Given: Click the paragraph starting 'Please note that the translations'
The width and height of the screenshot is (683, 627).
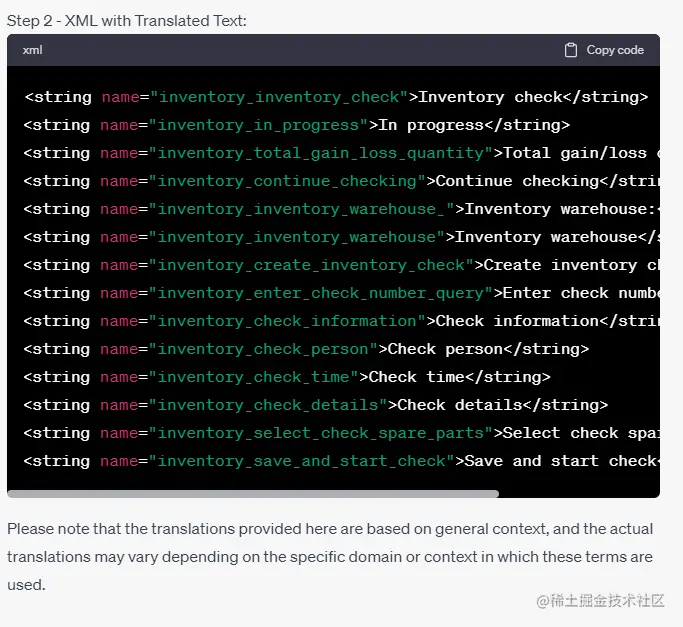Looking at the screenshot, I should coord(330,557).
